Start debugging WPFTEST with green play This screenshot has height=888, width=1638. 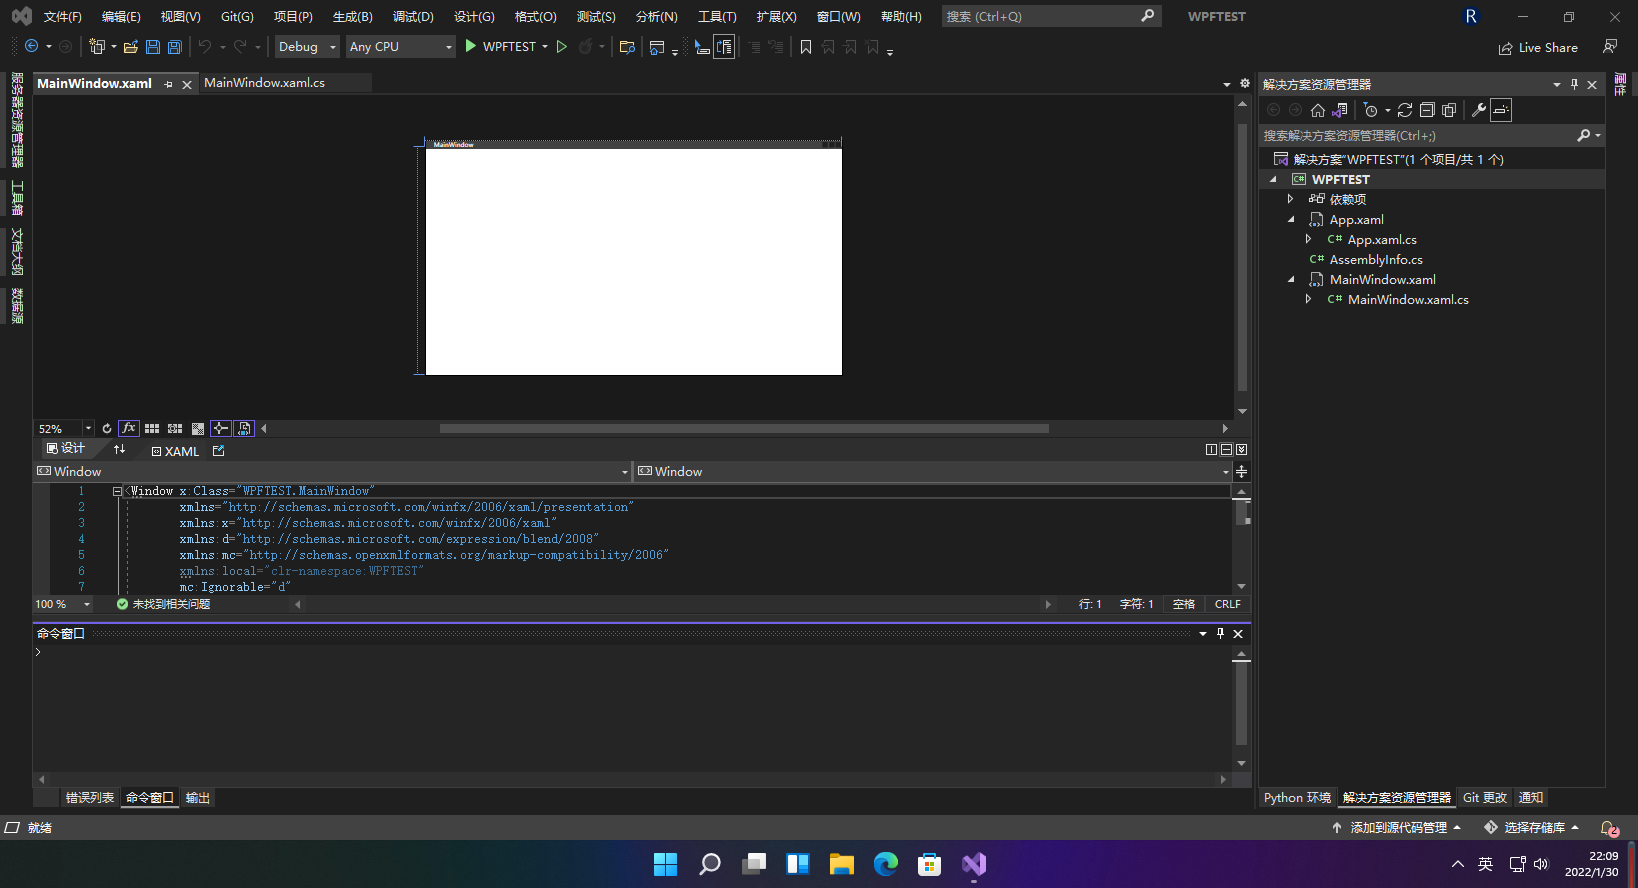point(471,47)
